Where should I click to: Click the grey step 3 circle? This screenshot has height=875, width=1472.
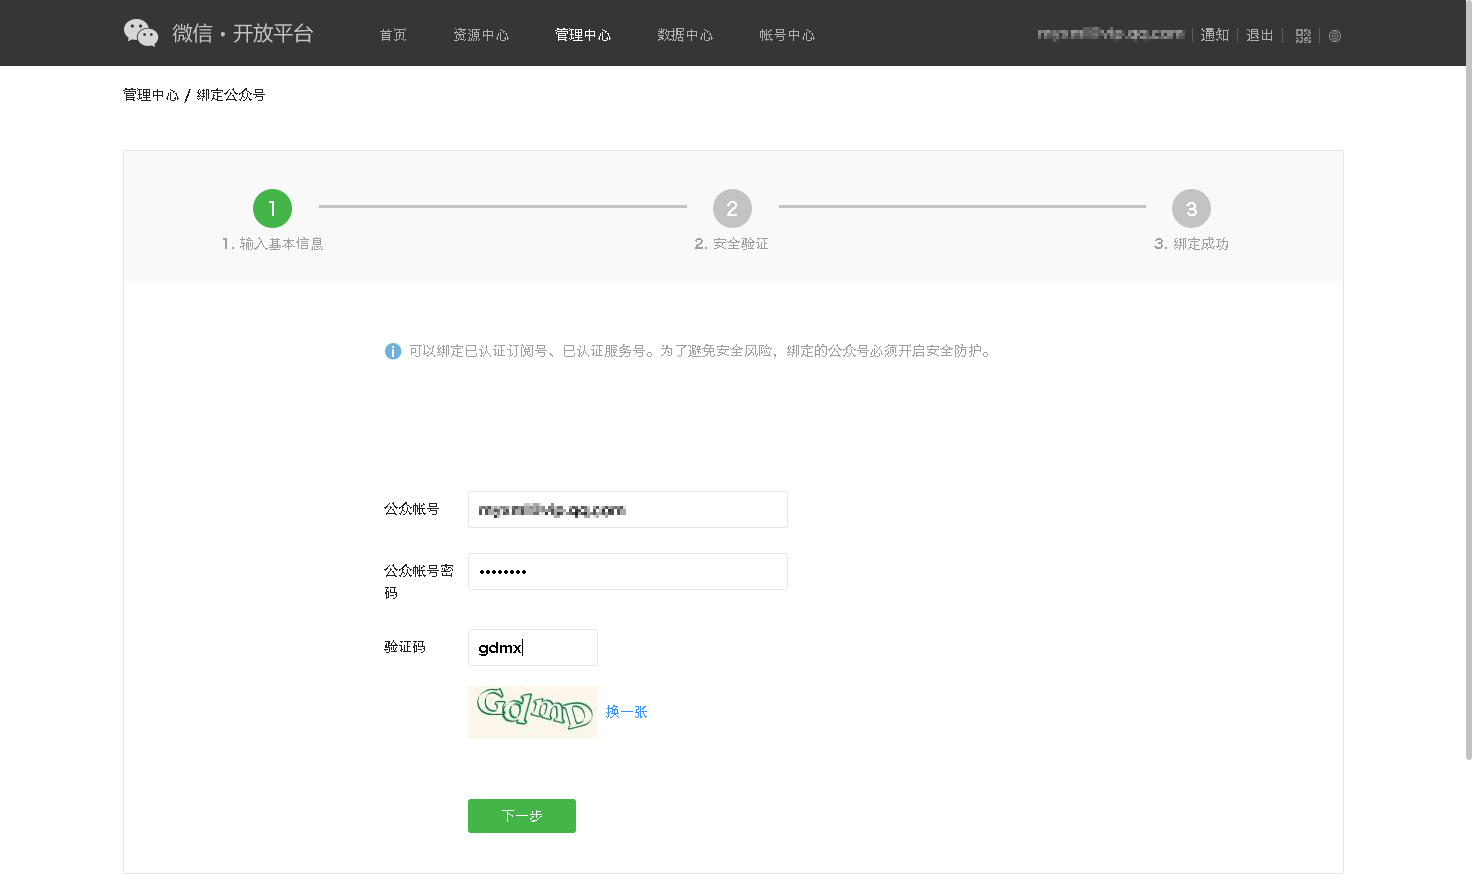click(x=1191, y=209)
